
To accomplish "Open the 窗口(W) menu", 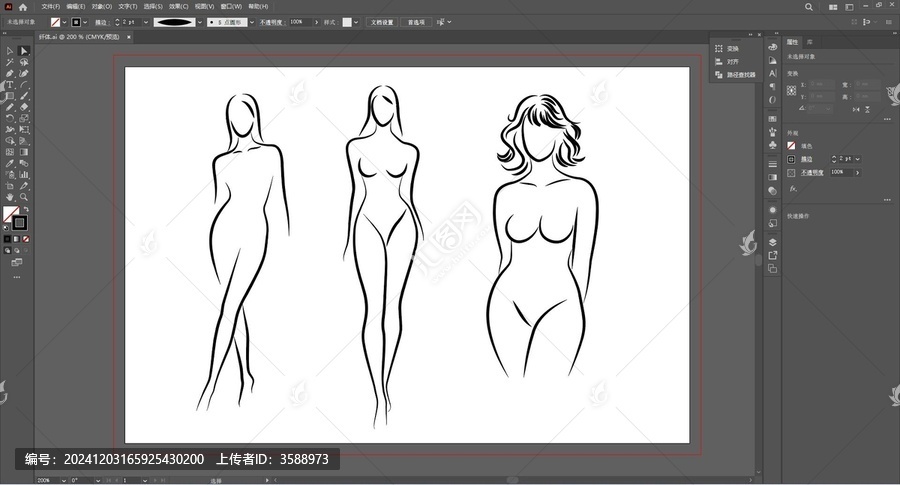I will coord(231,7).
